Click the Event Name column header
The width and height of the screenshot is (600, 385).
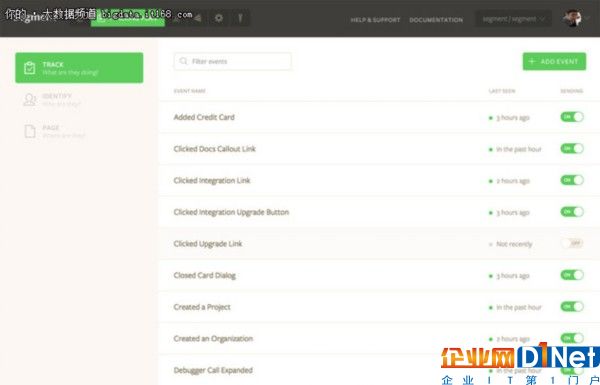point(190,91)
